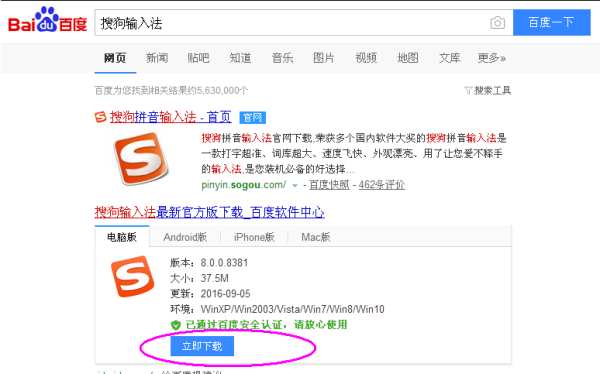Click the 立即下载 download button
This screenshot has height=374, width=600.
[x=202, y=346]
